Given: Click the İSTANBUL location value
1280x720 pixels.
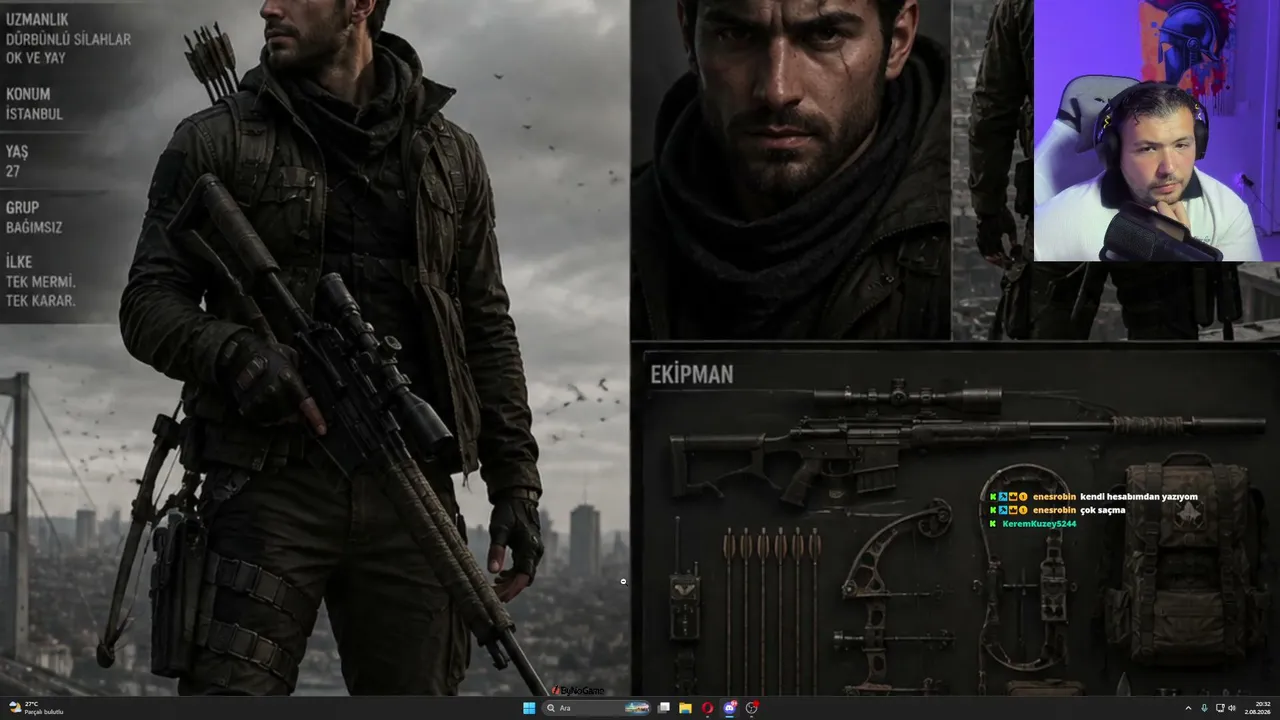Looking at the screenshot, I should (x=34, y=114).
